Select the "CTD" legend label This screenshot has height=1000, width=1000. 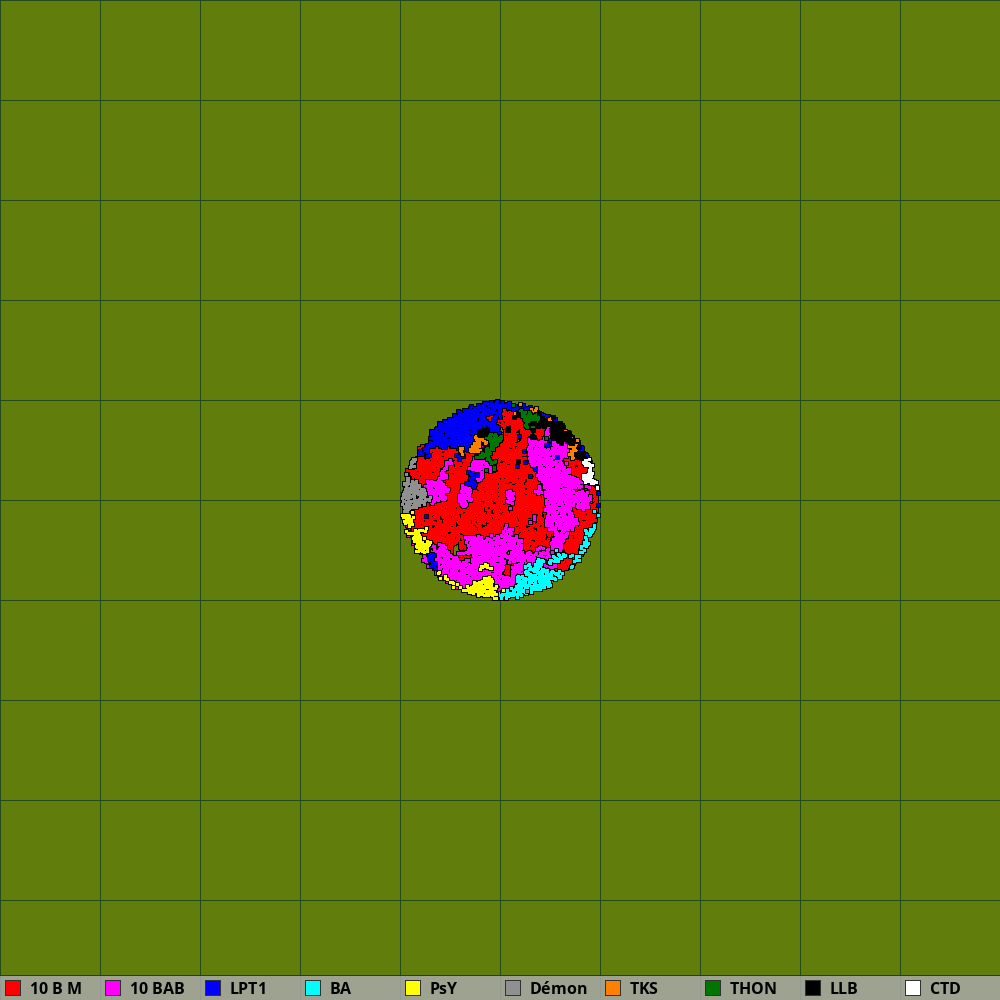click(x=945, y=988)
